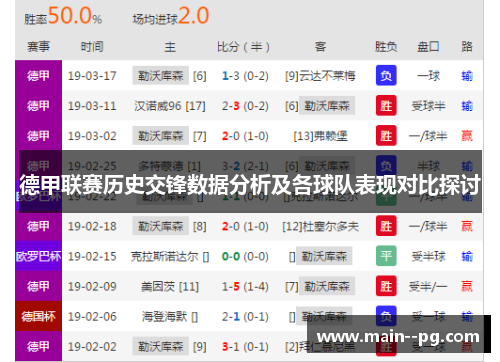This screenshot has width=500, height=362.
Task: Click the date 19-02-15
Action: coord(92,256)
